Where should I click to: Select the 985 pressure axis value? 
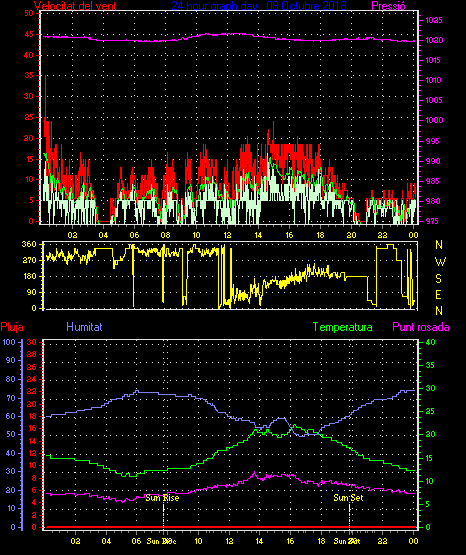433,181
